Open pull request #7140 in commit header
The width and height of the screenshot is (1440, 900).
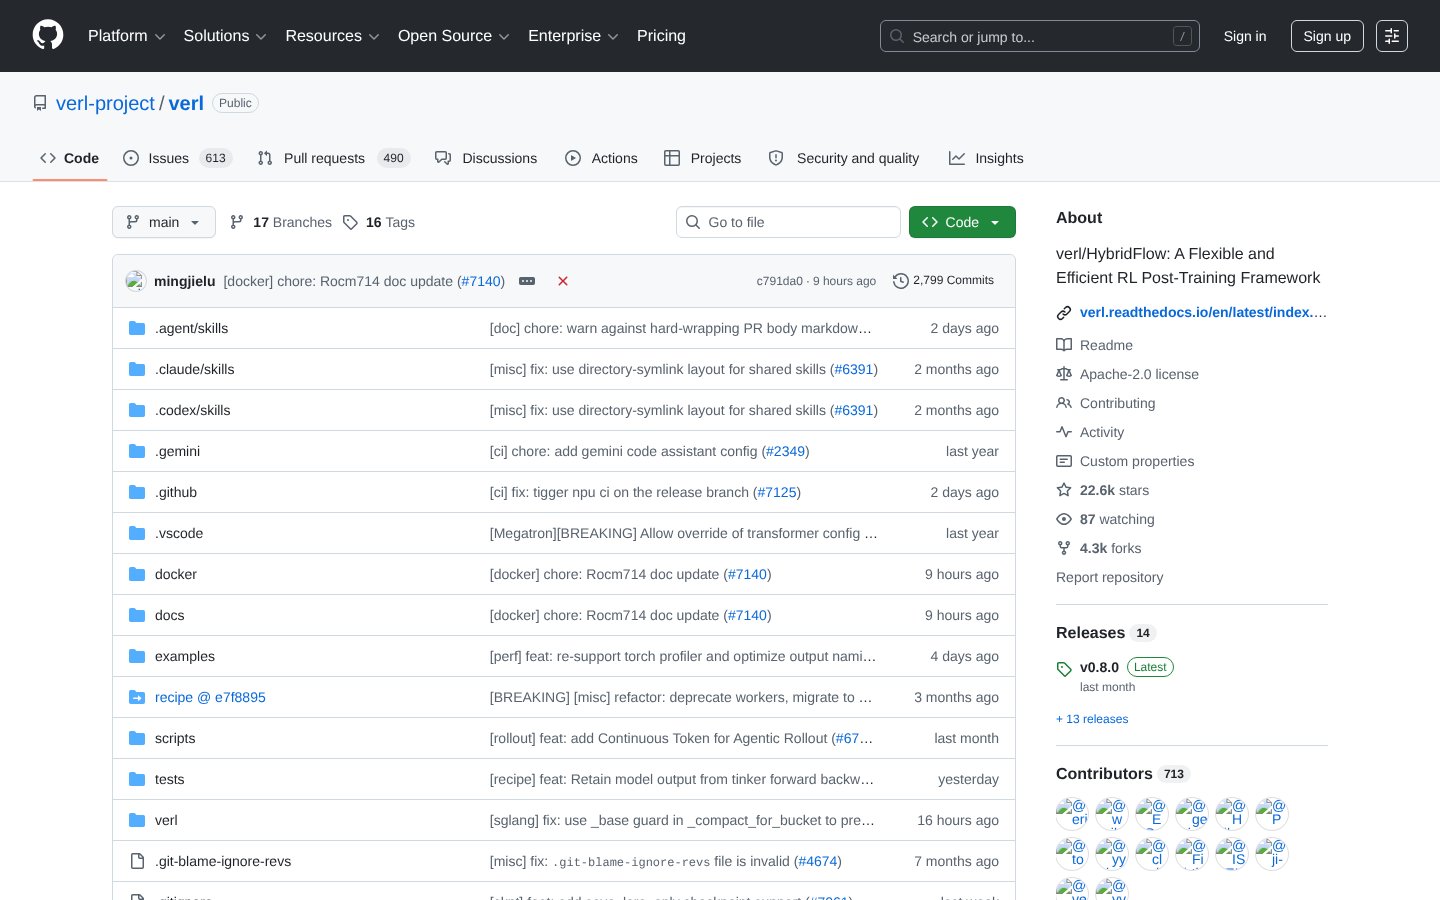coord(481,281)
